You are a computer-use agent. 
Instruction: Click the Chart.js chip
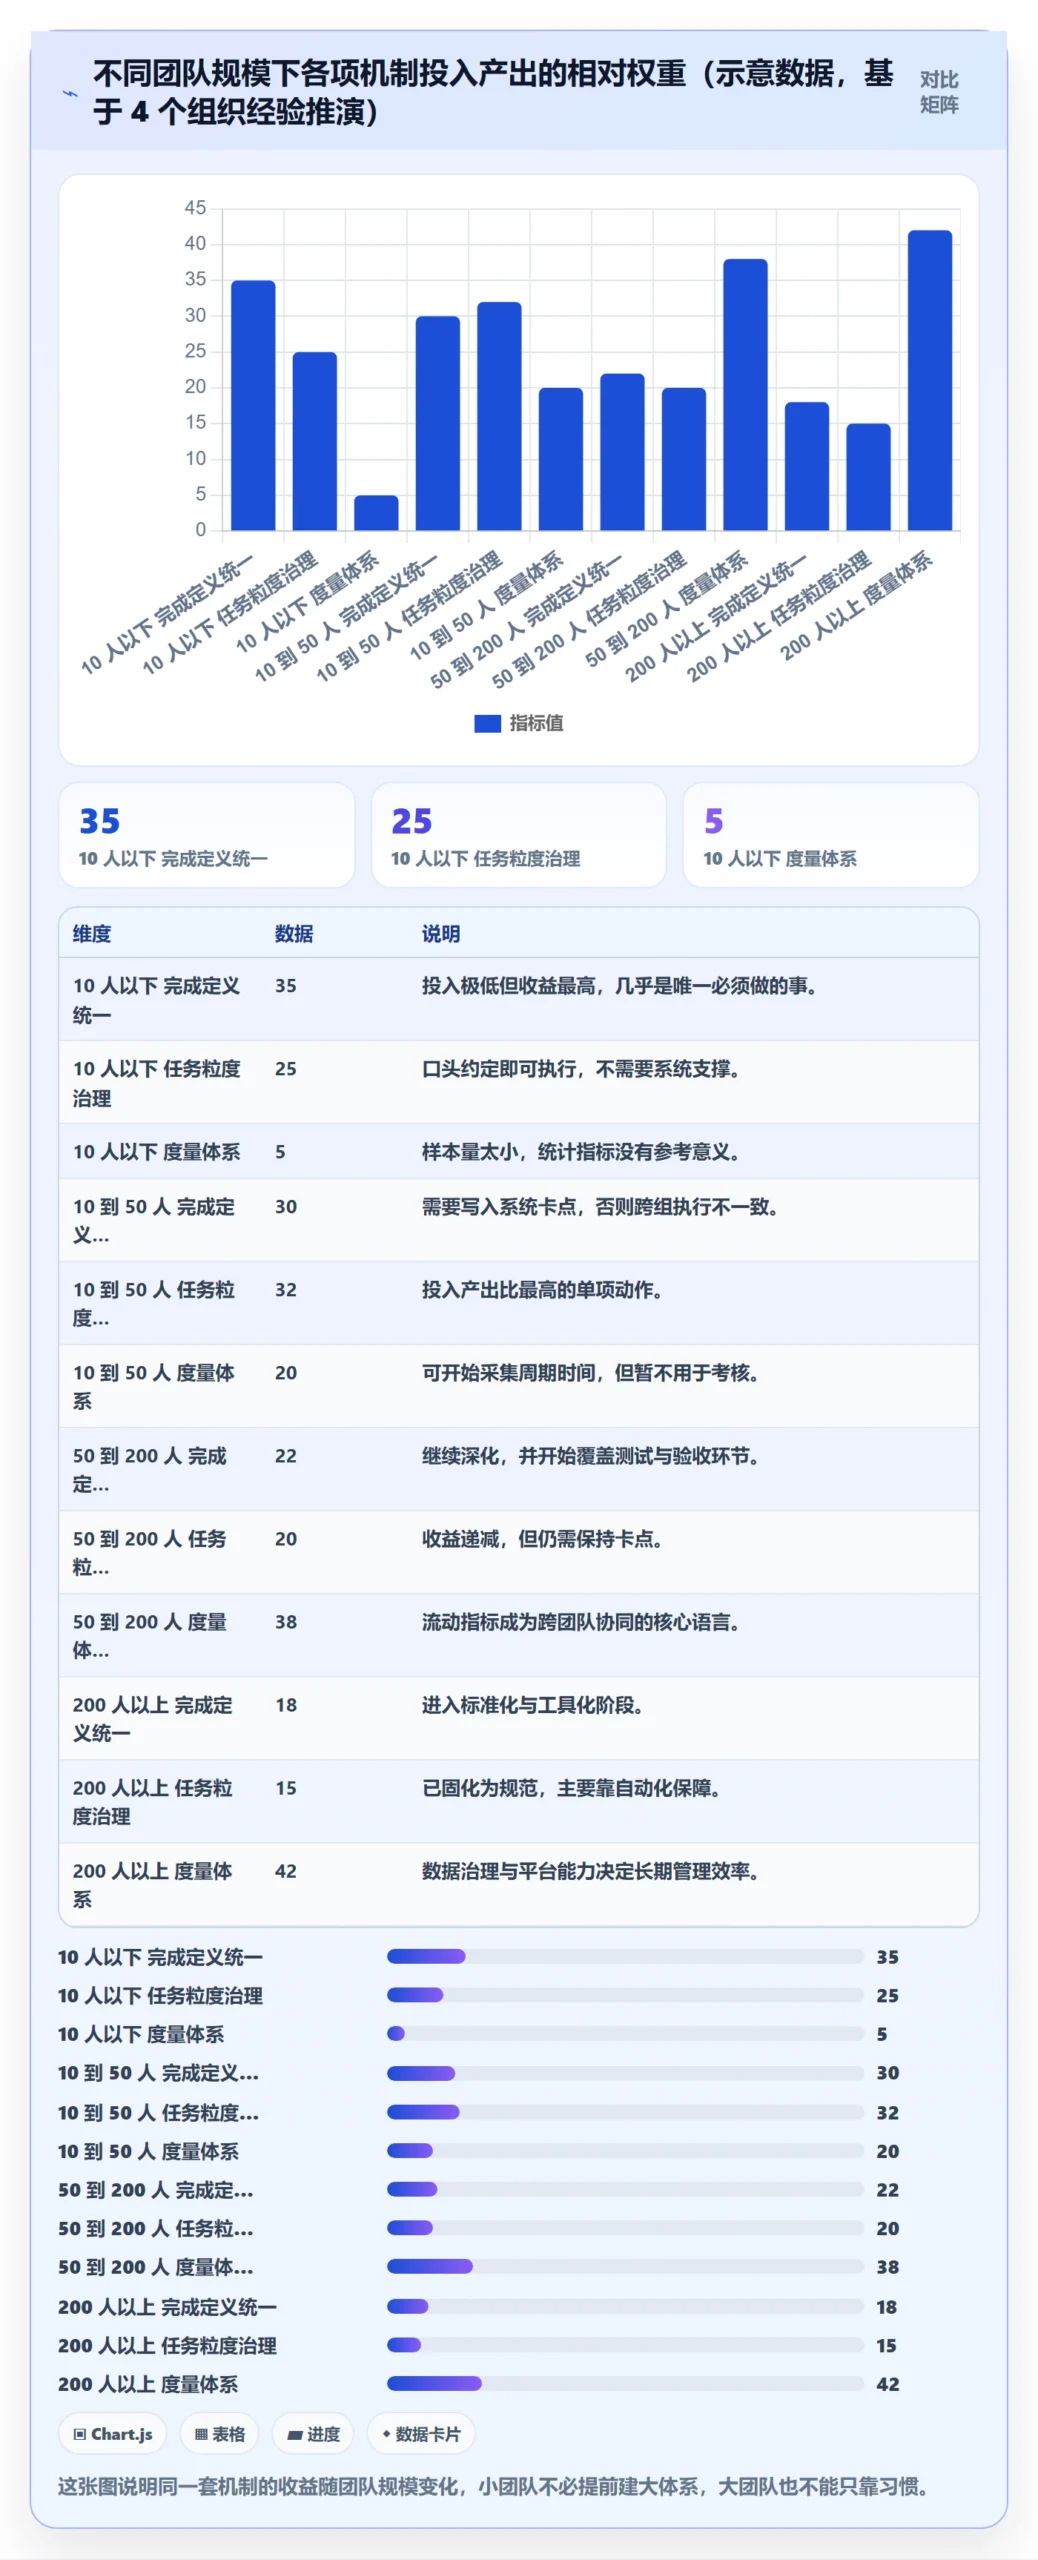coord(113,2434)
